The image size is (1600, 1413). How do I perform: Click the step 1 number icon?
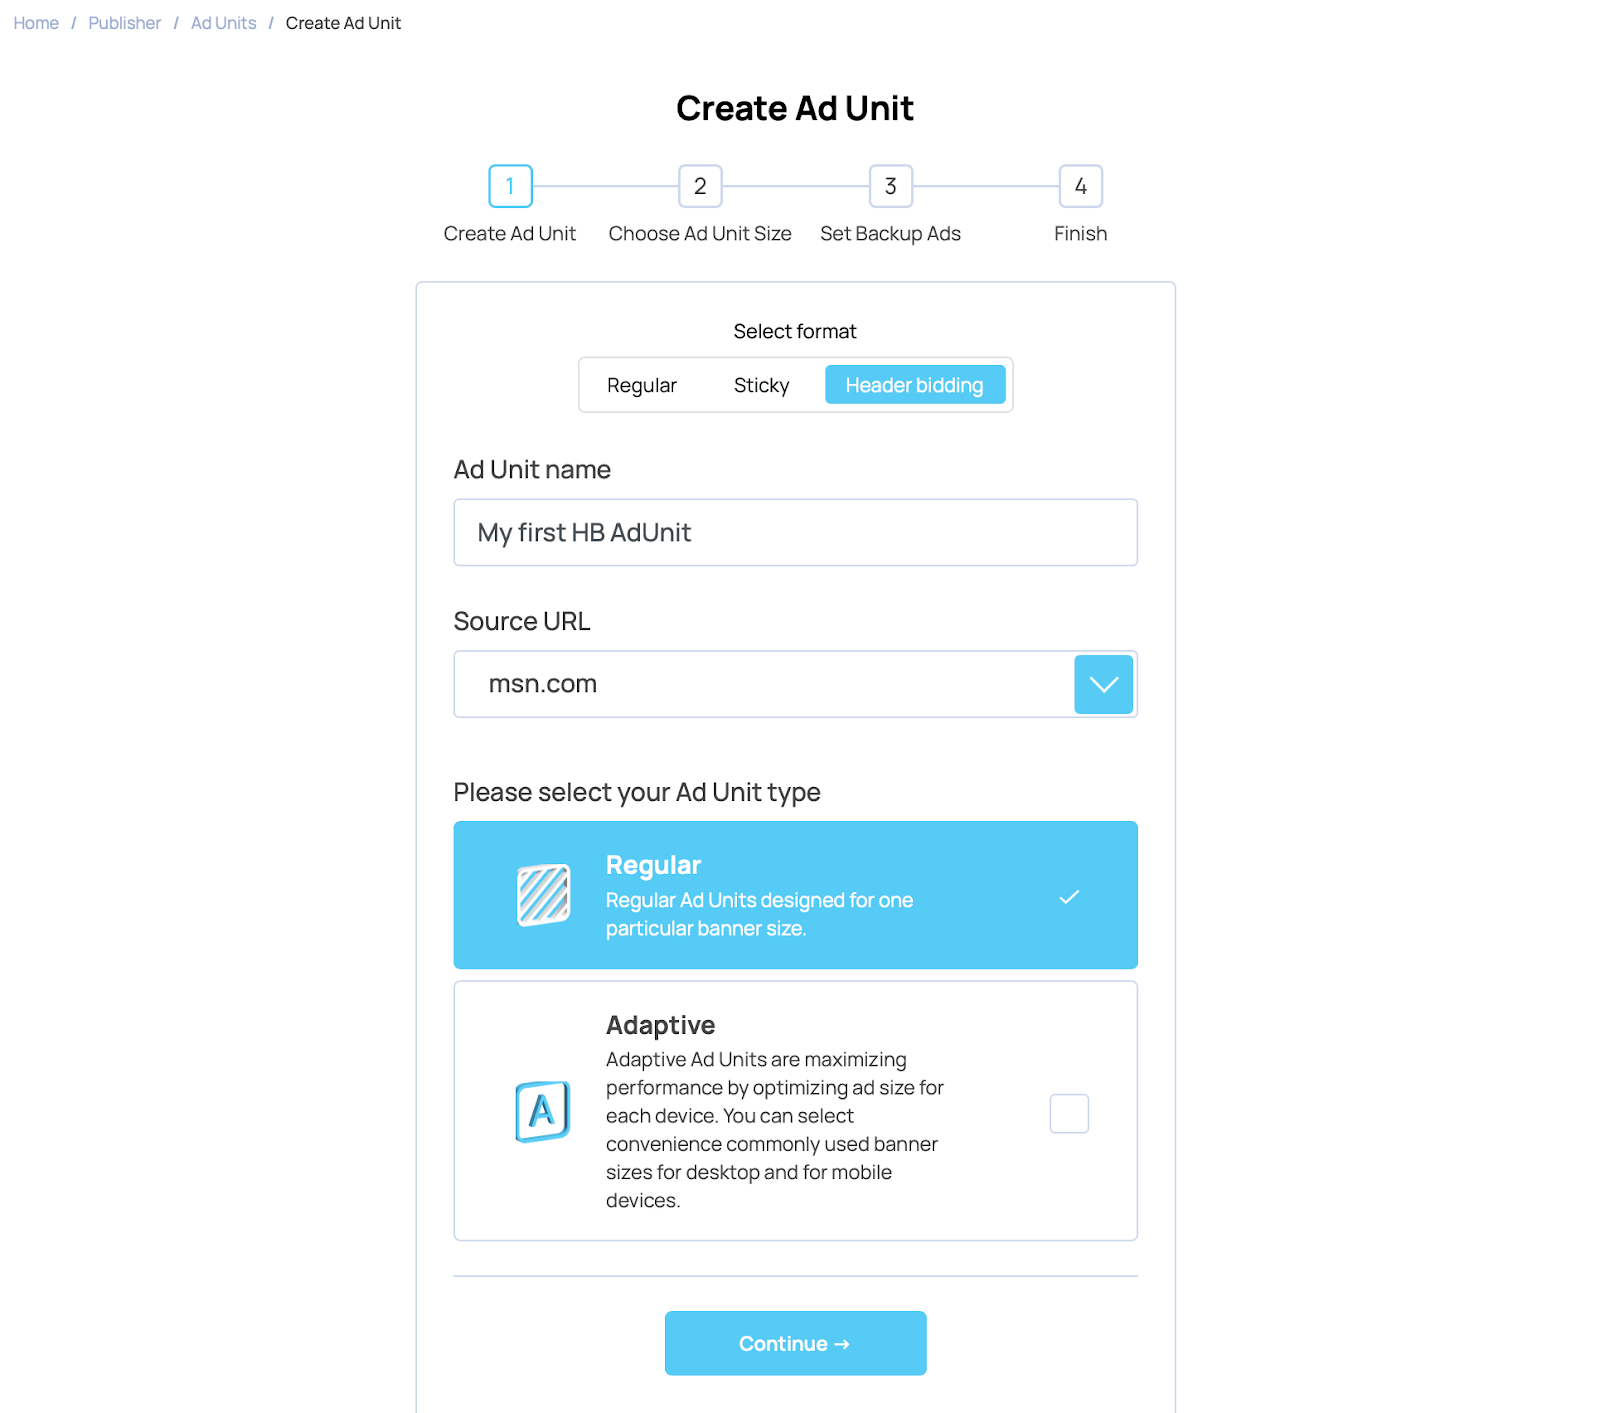tap(510, 186)
